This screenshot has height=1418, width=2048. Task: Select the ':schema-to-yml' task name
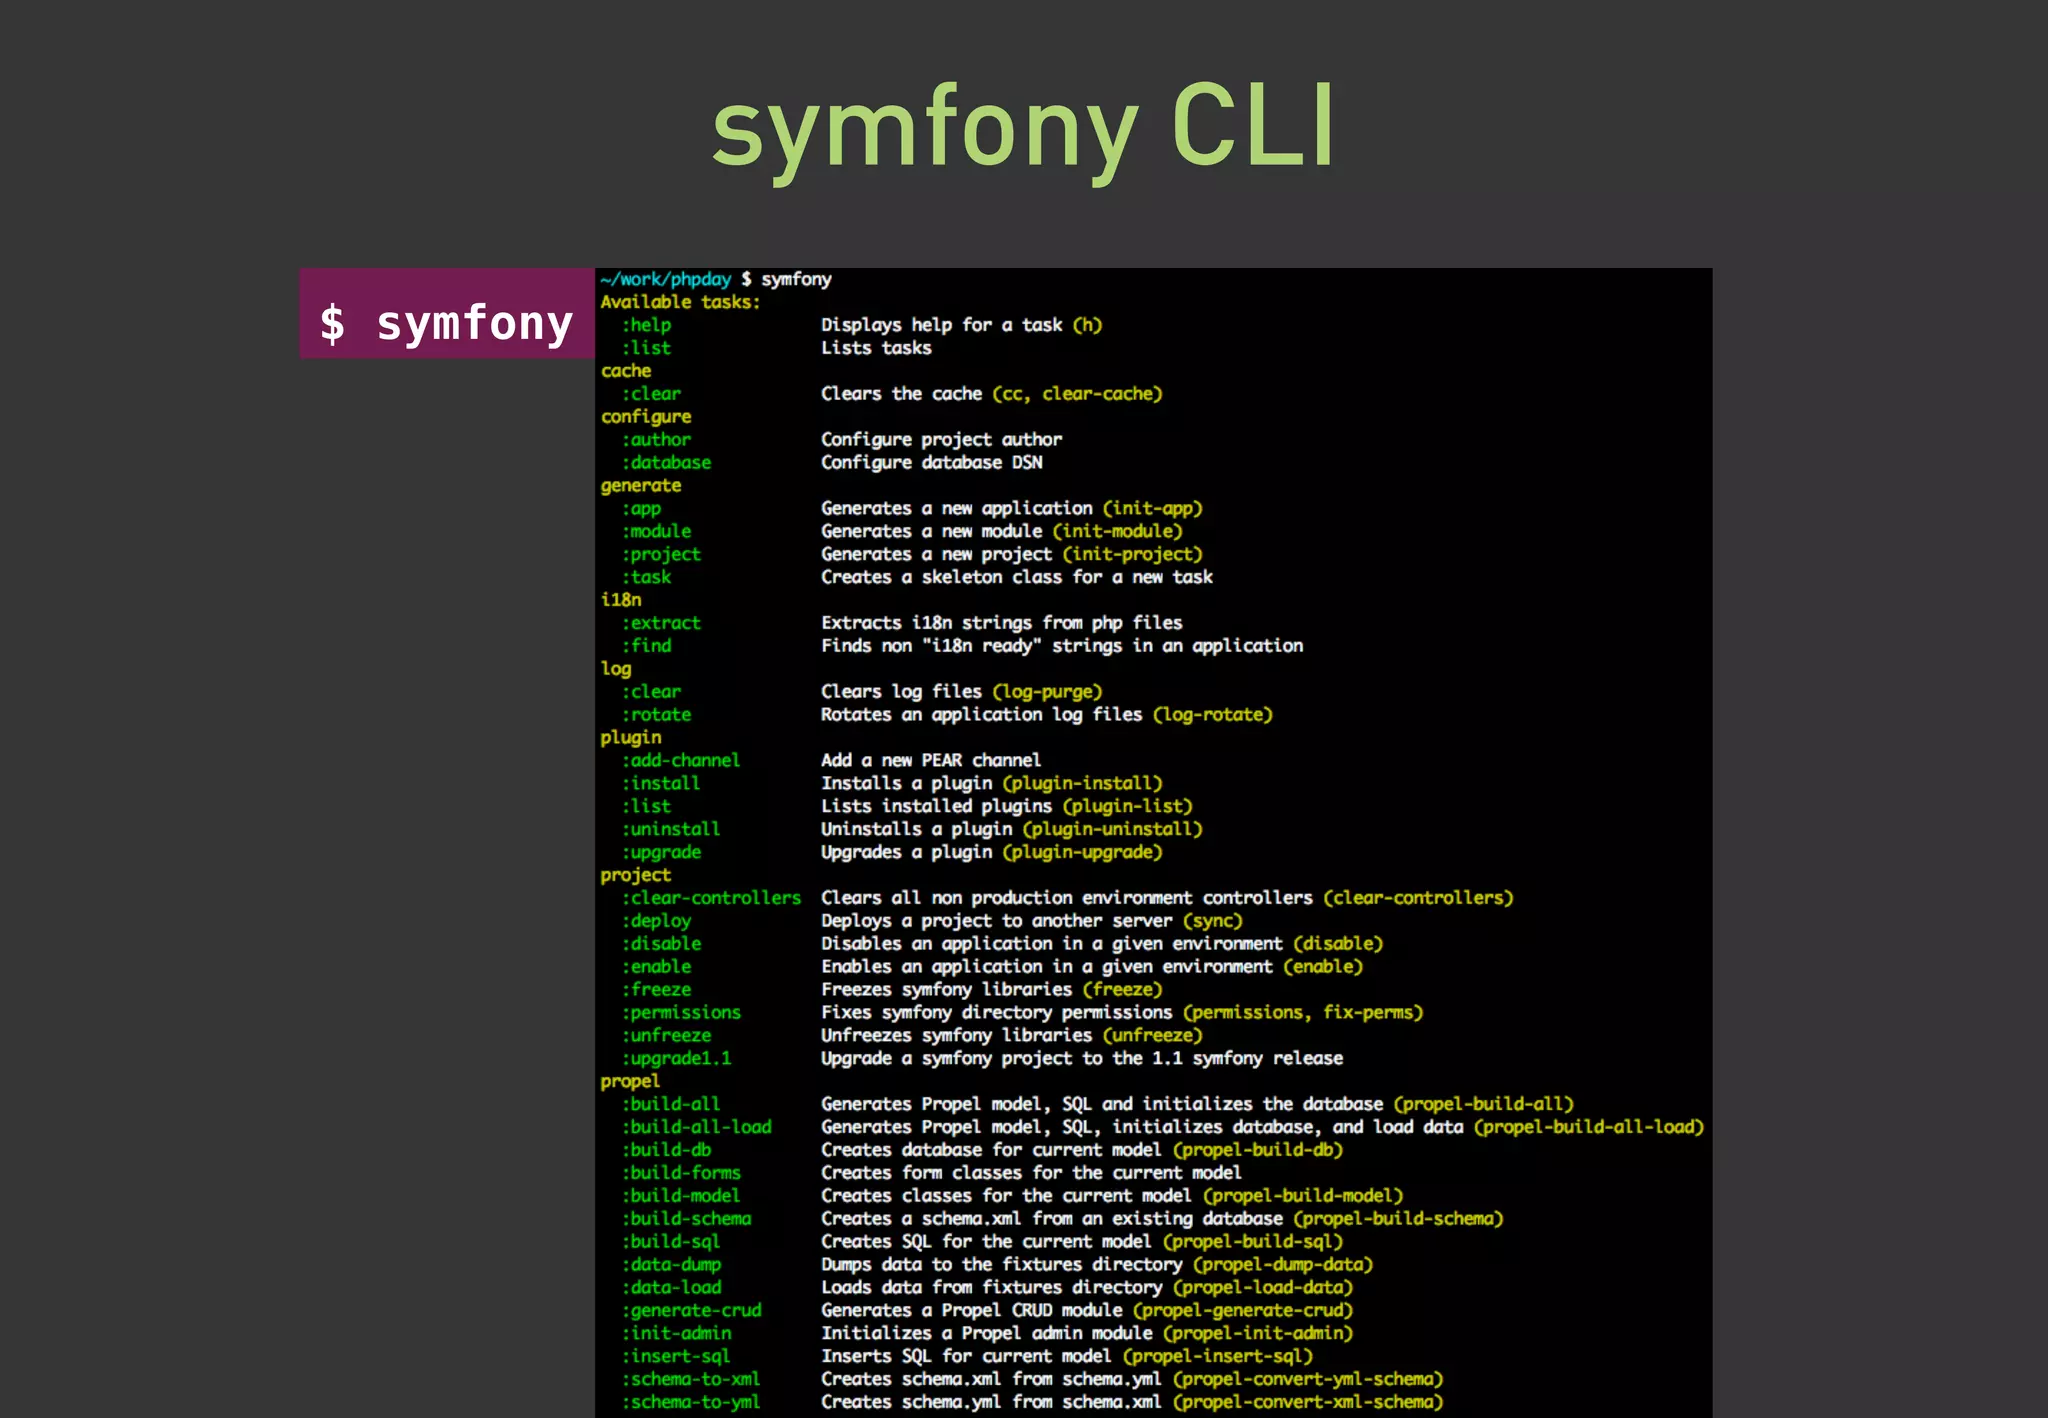(x=691, y=1403)
